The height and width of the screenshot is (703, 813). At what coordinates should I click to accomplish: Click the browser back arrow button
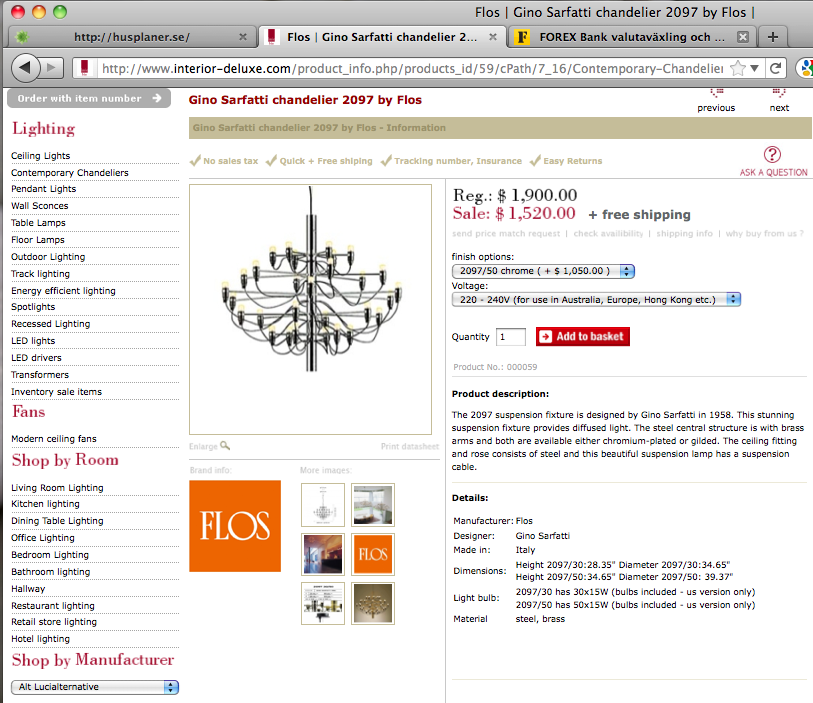tap(25, 67)
